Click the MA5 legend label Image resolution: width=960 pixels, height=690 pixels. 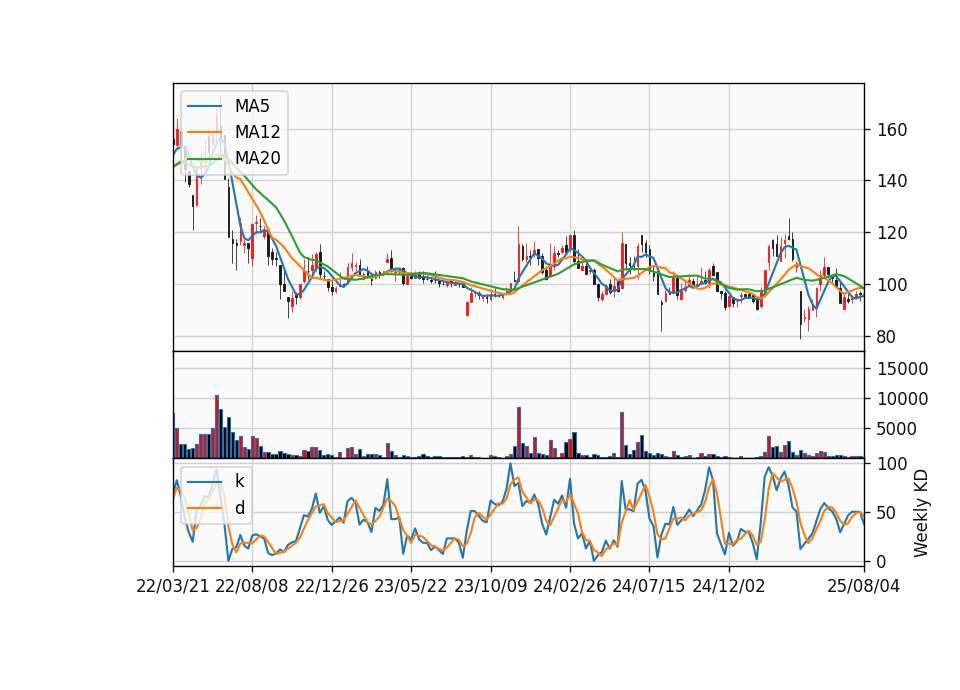pyautogui.click(x=252, y=106)
